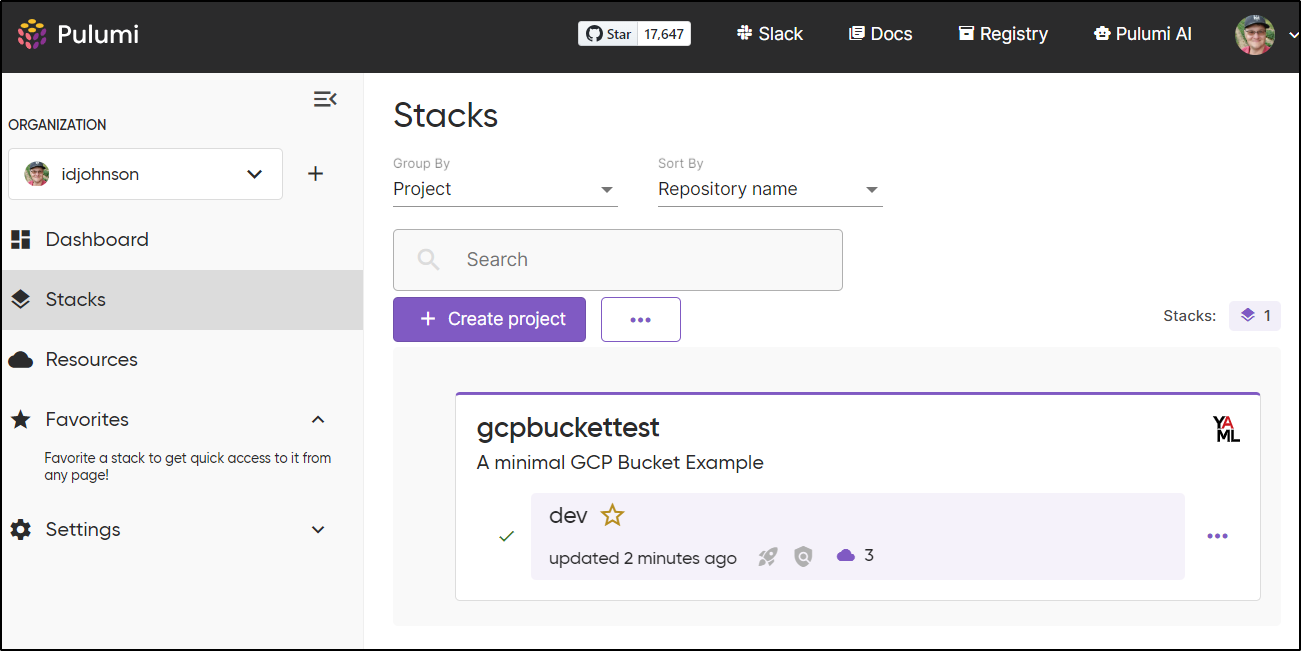Click the Registry icon in header
Image resolution: width=1301 pixels, height=651 pixels.
pyautogui.click(x=966, y=33)
